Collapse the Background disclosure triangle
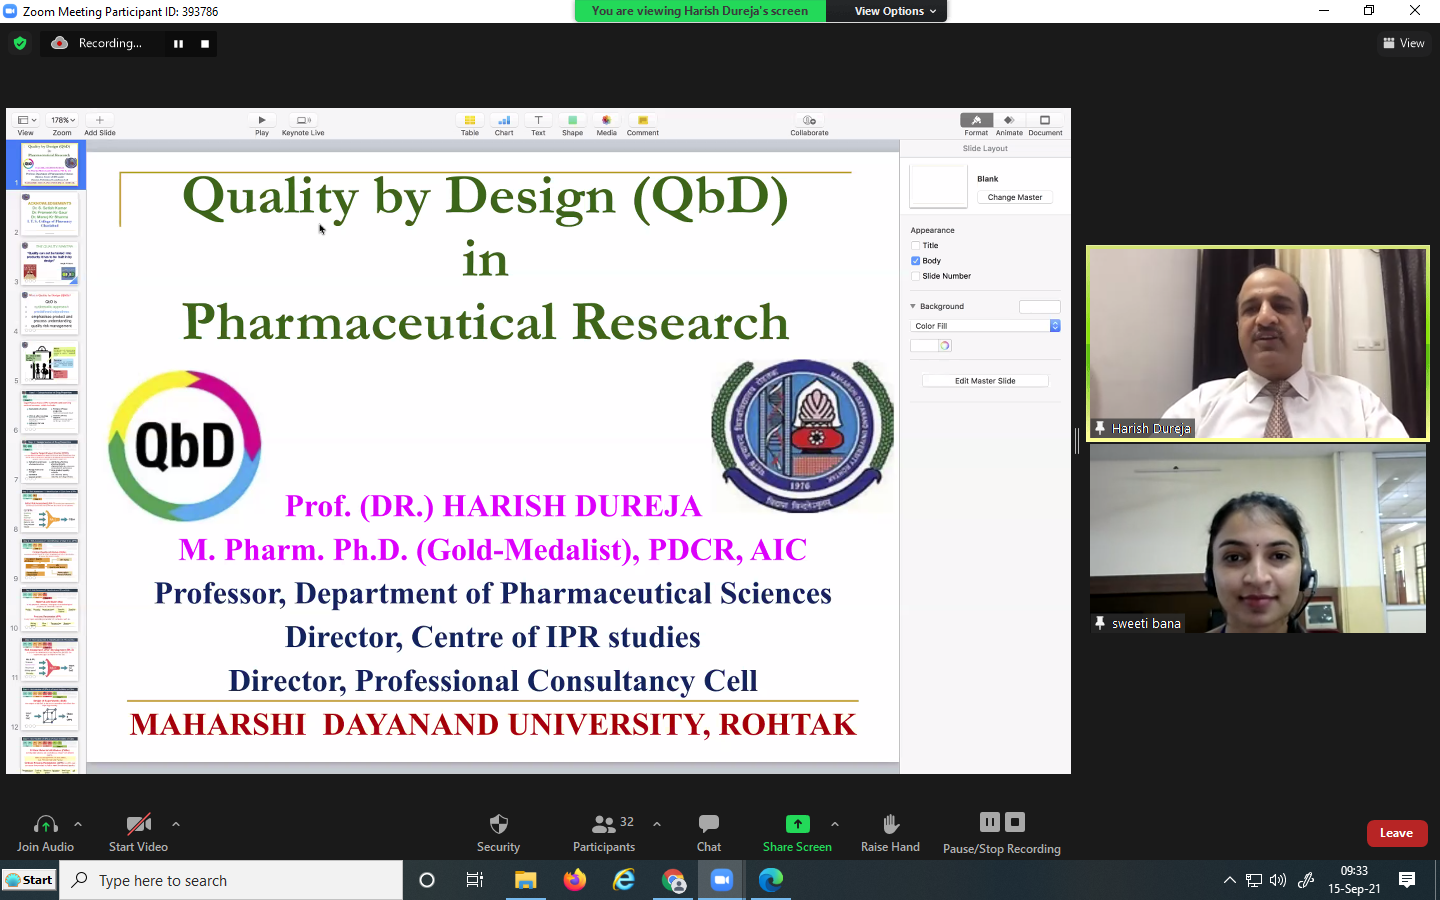Viewport: 1440px width, 900px height. click(x=913, y=306)
